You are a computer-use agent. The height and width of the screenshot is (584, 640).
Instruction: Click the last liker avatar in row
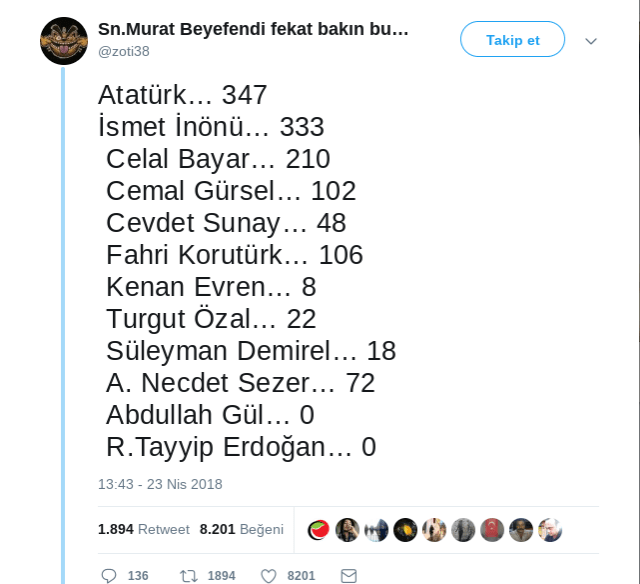(x=550, y=530)
